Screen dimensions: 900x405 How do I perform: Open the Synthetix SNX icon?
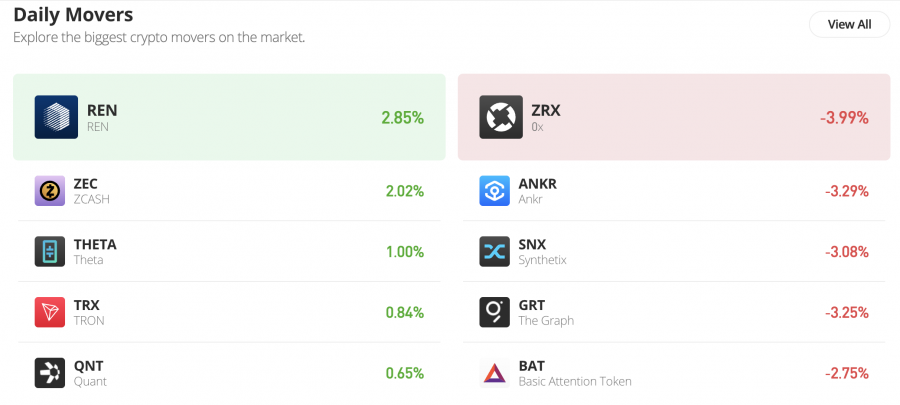pos(494,252)
